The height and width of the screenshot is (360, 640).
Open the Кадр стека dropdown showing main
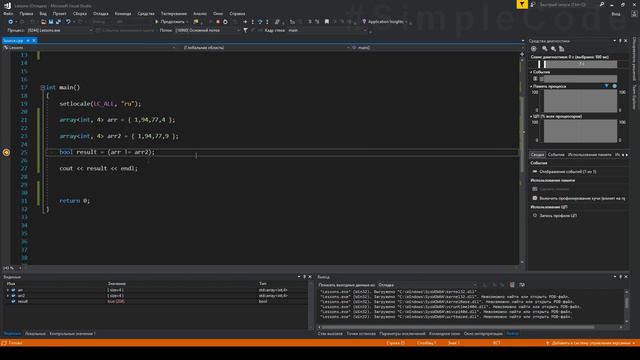click(327, 30)
